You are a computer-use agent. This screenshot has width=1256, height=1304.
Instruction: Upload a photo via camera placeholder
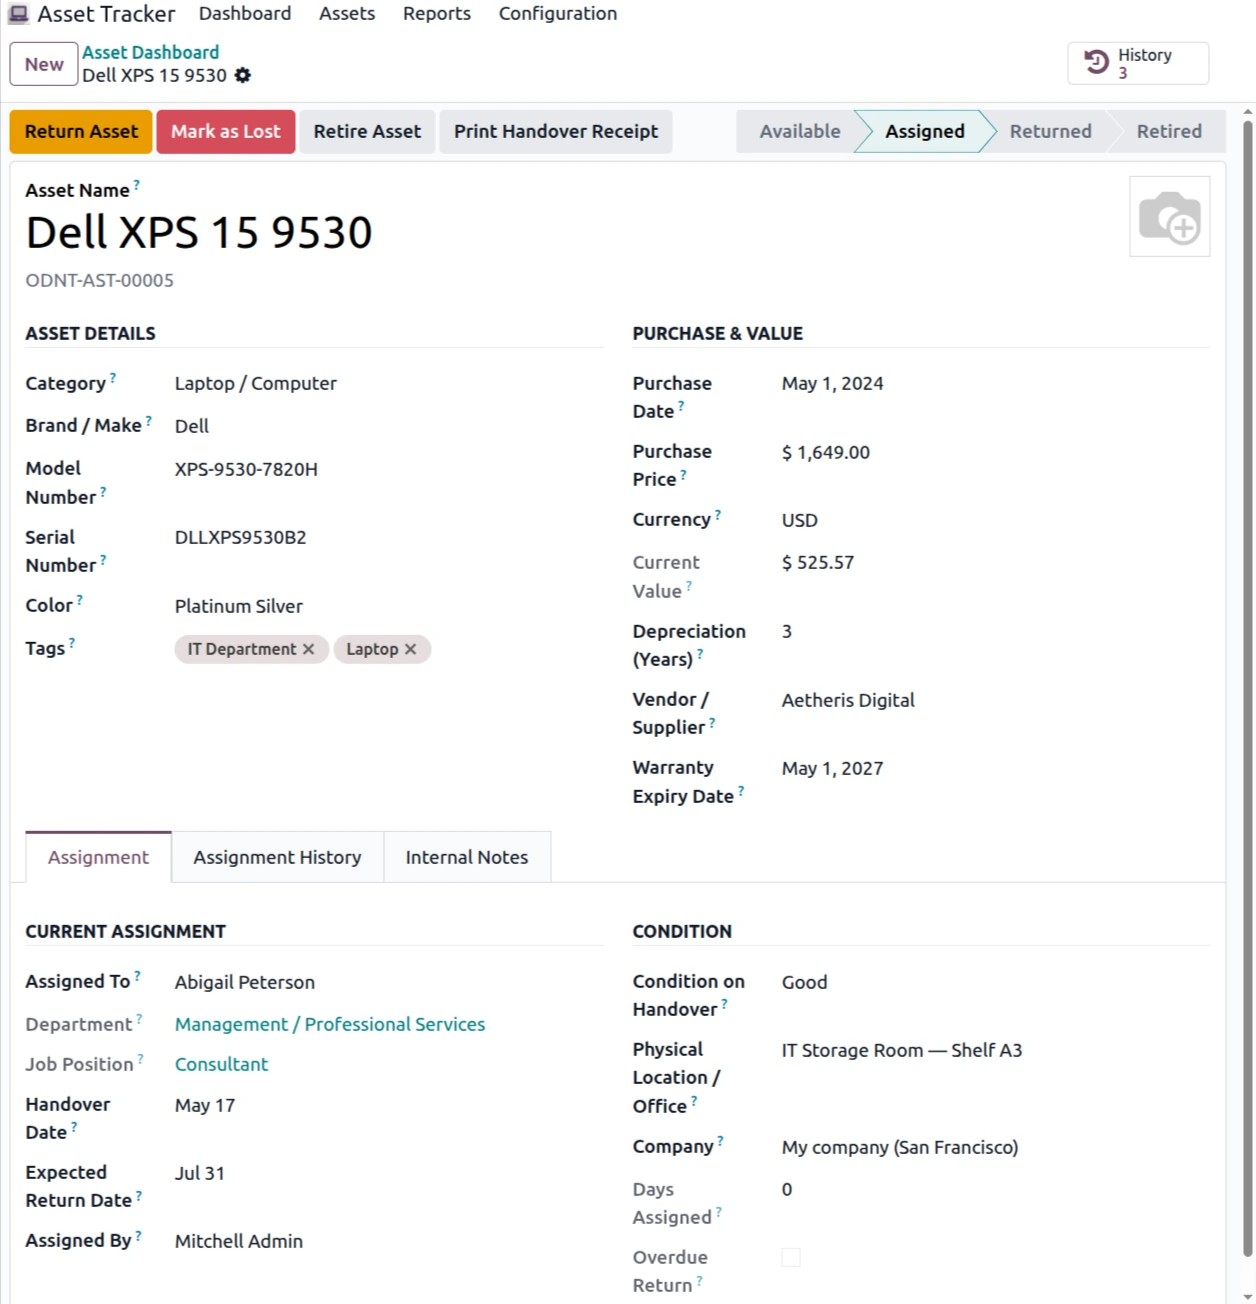(x=1169, y=217)
